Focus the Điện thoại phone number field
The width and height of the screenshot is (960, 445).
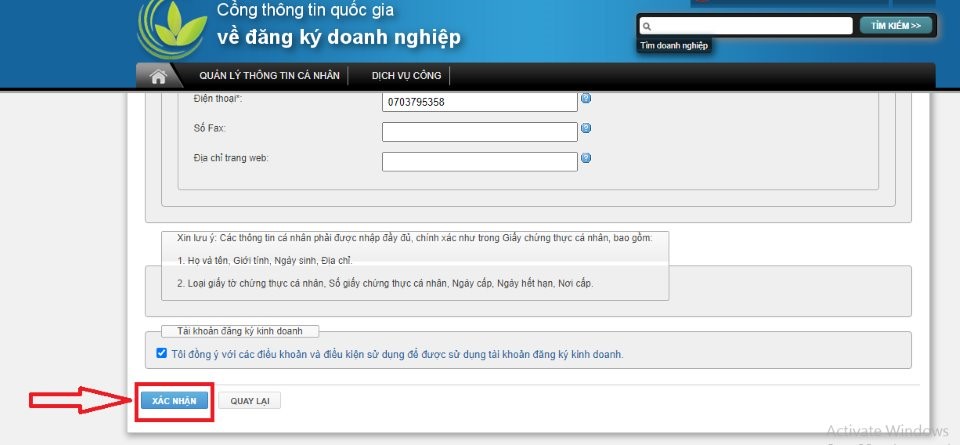click(479, 102)
